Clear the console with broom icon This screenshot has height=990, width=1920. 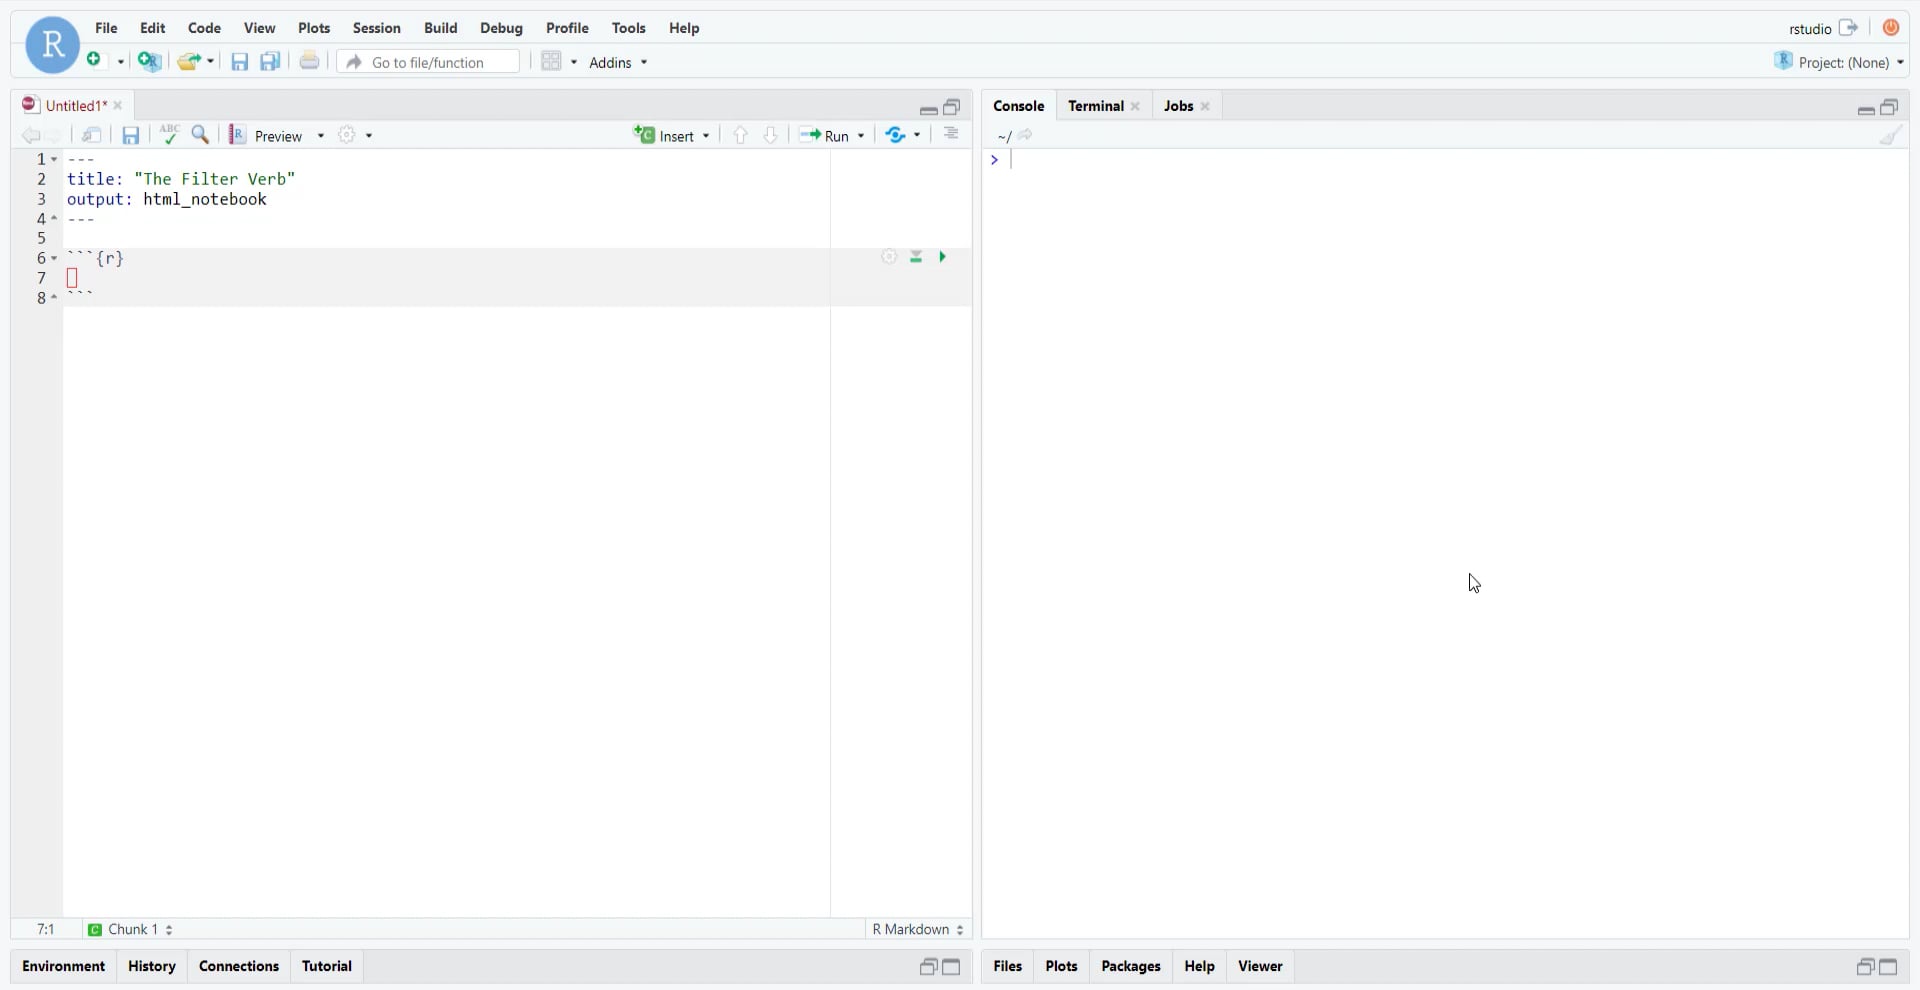(1890, 135)
